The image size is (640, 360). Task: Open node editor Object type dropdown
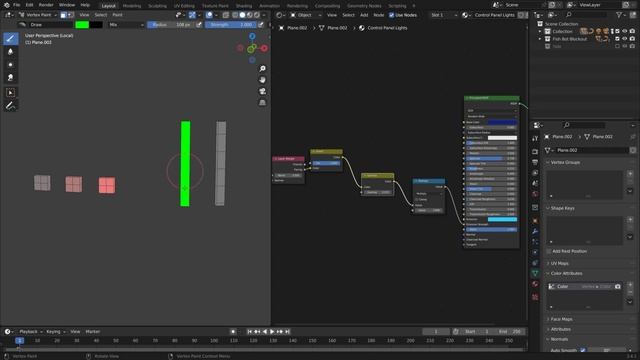click(x=306, y=15)
